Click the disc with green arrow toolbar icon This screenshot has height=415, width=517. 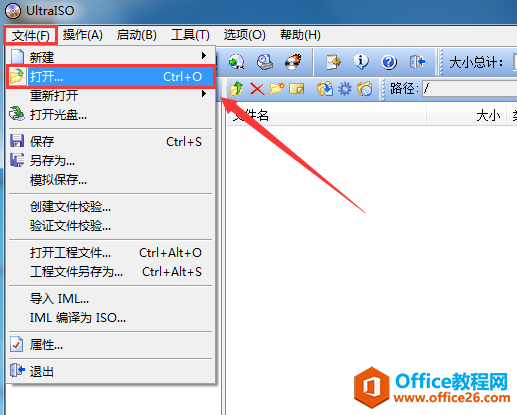[x=236, y=62]
